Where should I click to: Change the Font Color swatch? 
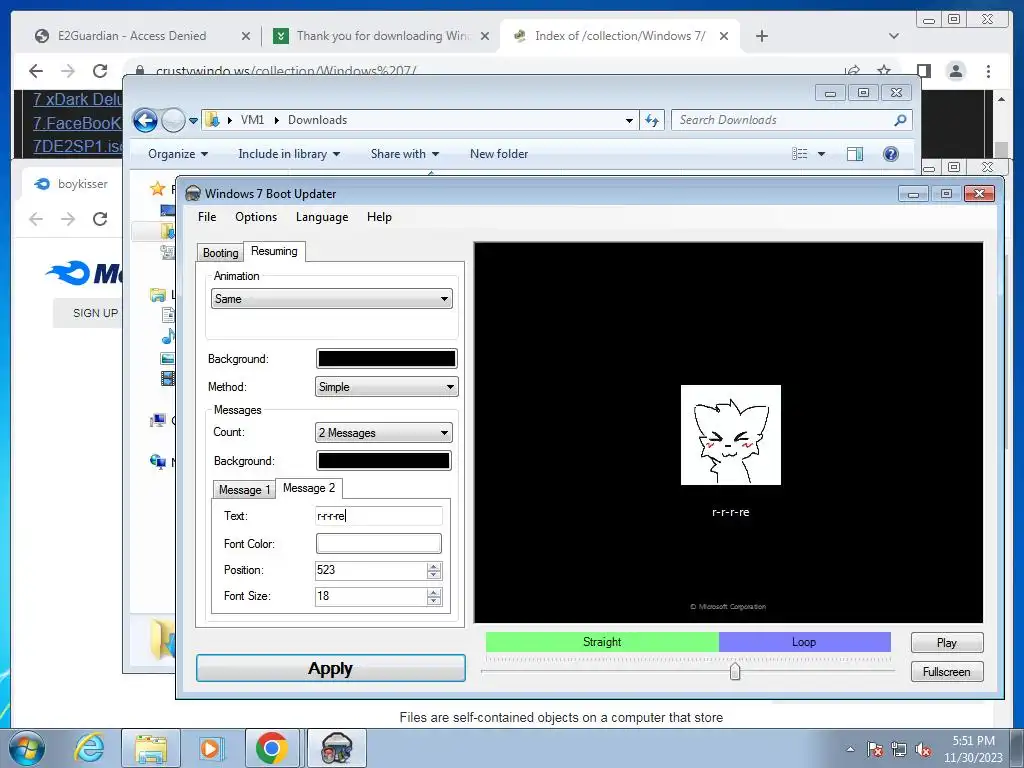coord(379,543)
